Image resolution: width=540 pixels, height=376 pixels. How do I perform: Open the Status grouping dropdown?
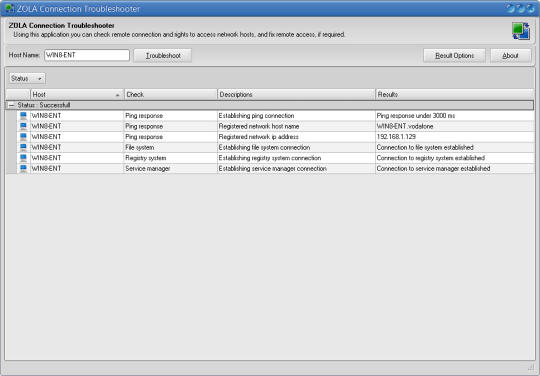click(27, 79)
